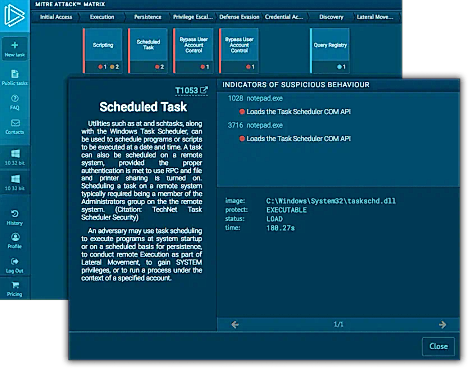
Task: Open Profile in the sidebar
Action: point(15,241)
